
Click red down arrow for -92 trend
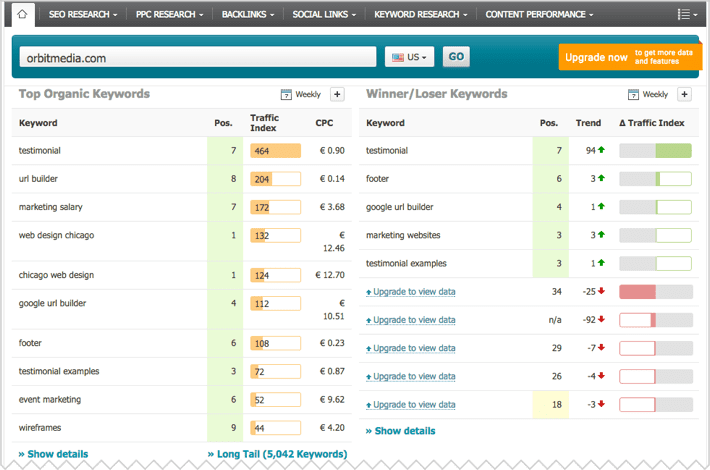pyautogui.click(x=601, y=319)
